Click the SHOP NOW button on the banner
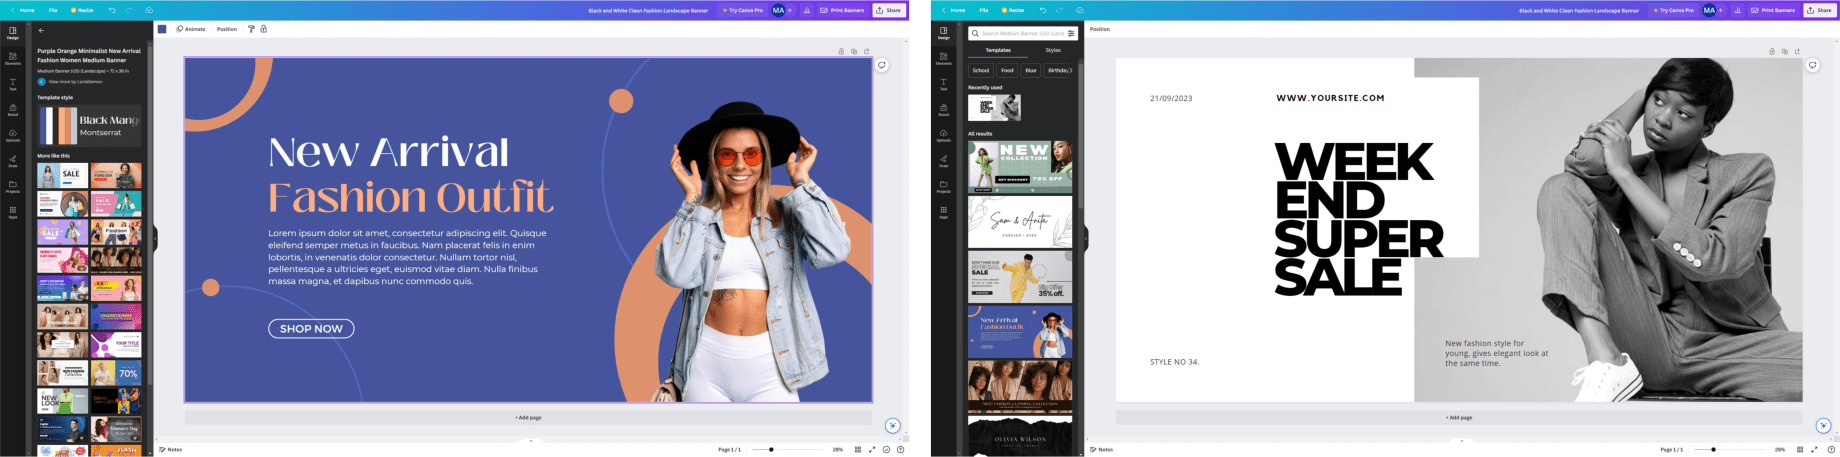1840x457 pixels. (x=311, y=329)
